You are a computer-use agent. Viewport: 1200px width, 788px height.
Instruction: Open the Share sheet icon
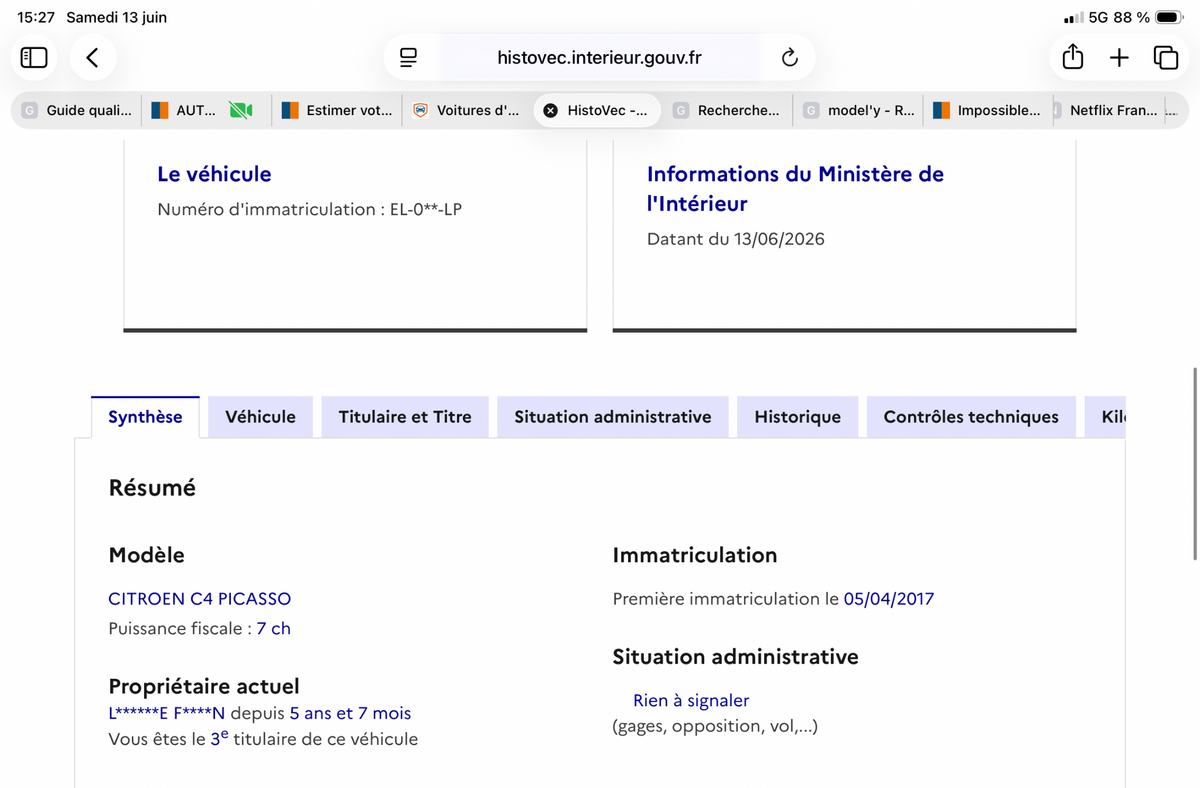(1072, 57)
